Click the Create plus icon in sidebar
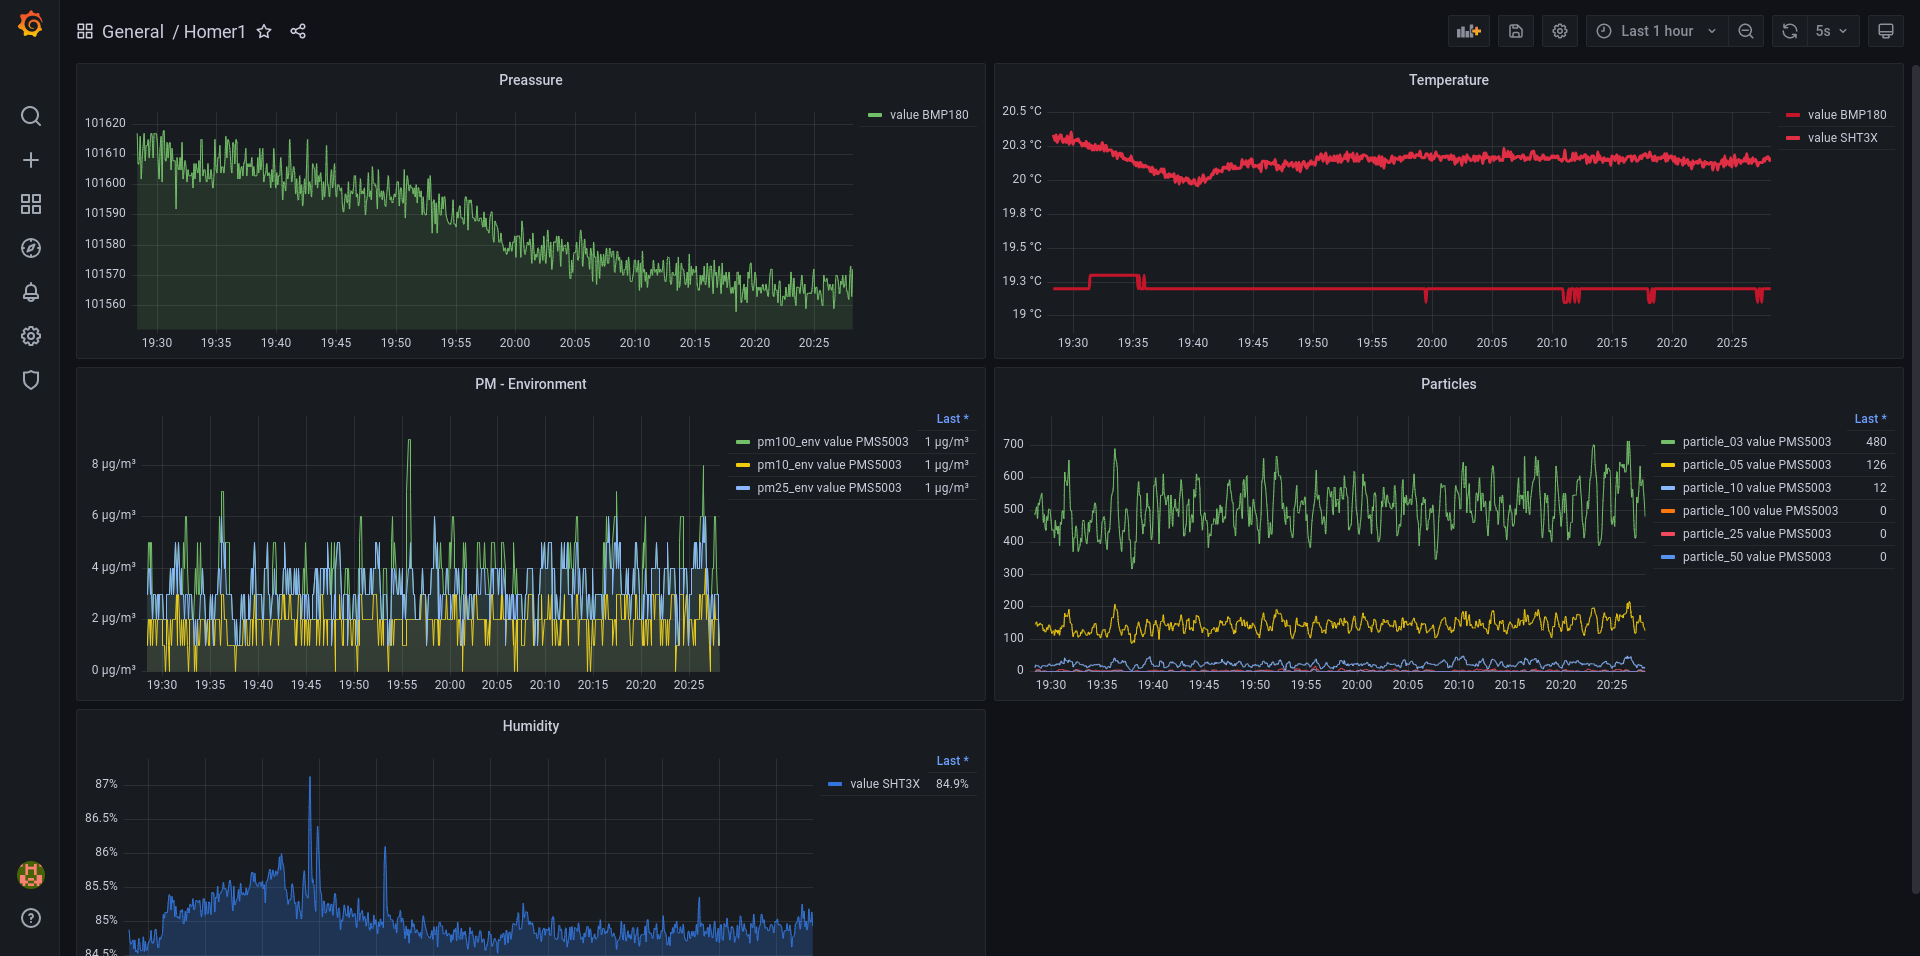1920x956 pixels. tap(31, 160)
